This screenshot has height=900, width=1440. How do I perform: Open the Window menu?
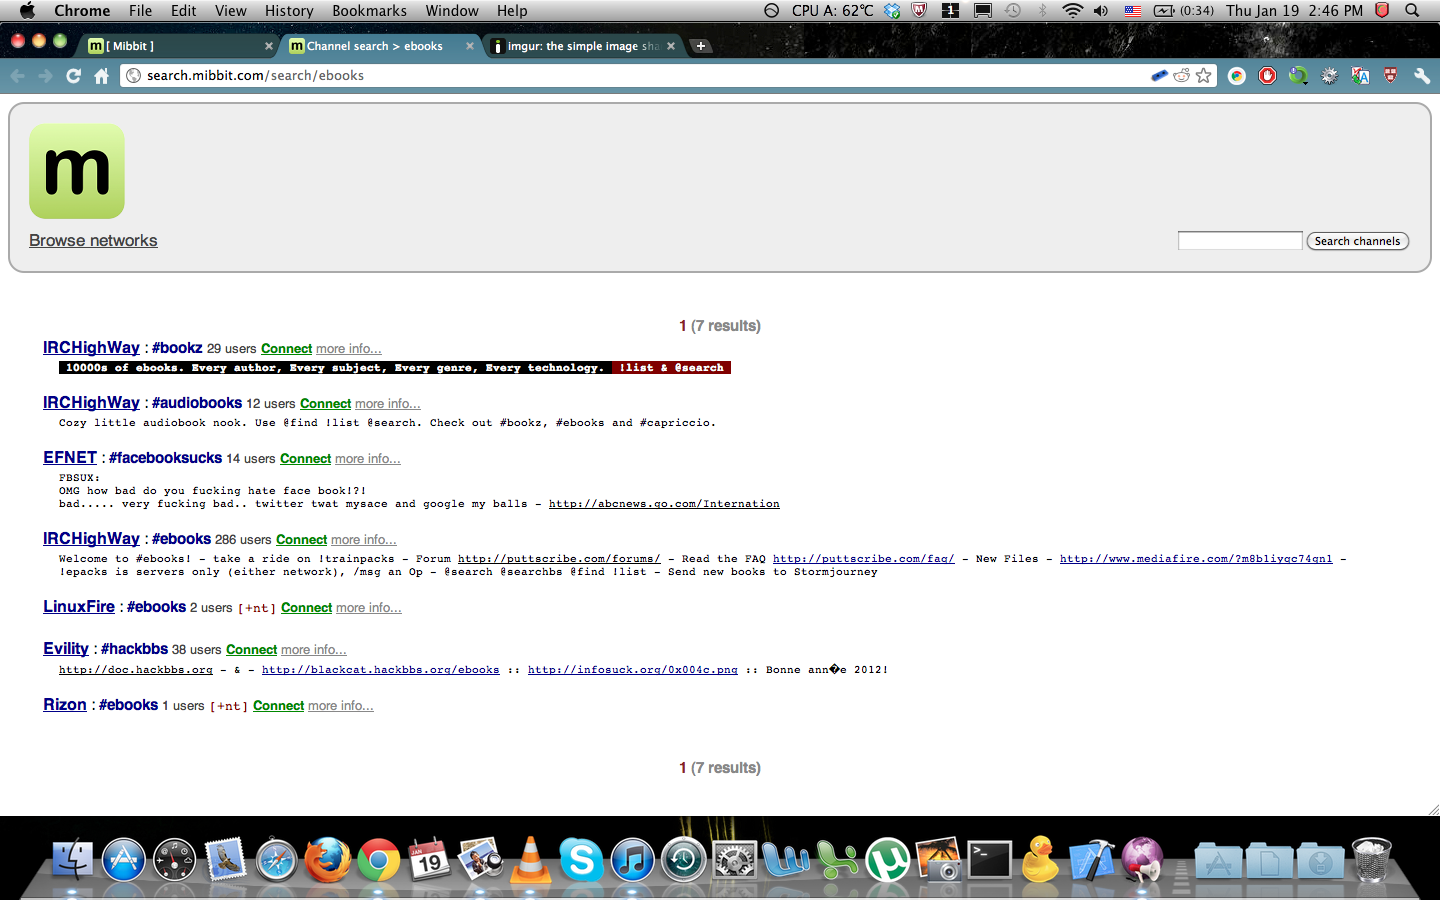(x=452, y=11)
